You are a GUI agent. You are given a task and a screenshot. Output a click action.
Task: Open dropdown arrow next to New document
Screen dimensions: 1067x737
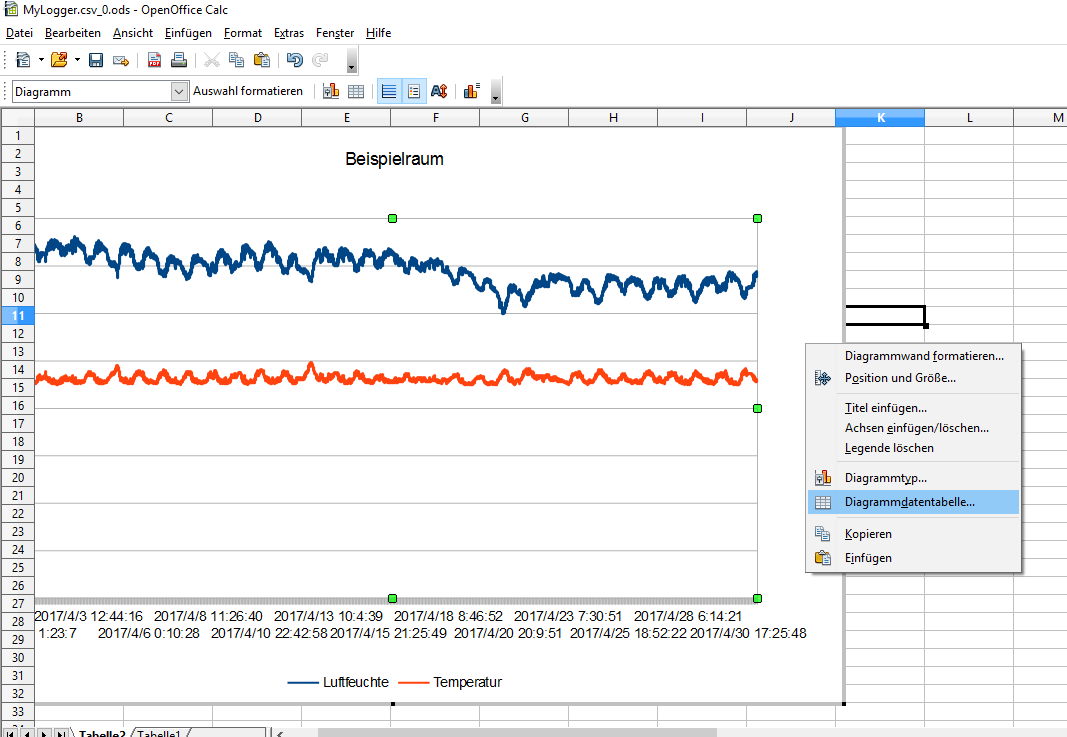41,60
